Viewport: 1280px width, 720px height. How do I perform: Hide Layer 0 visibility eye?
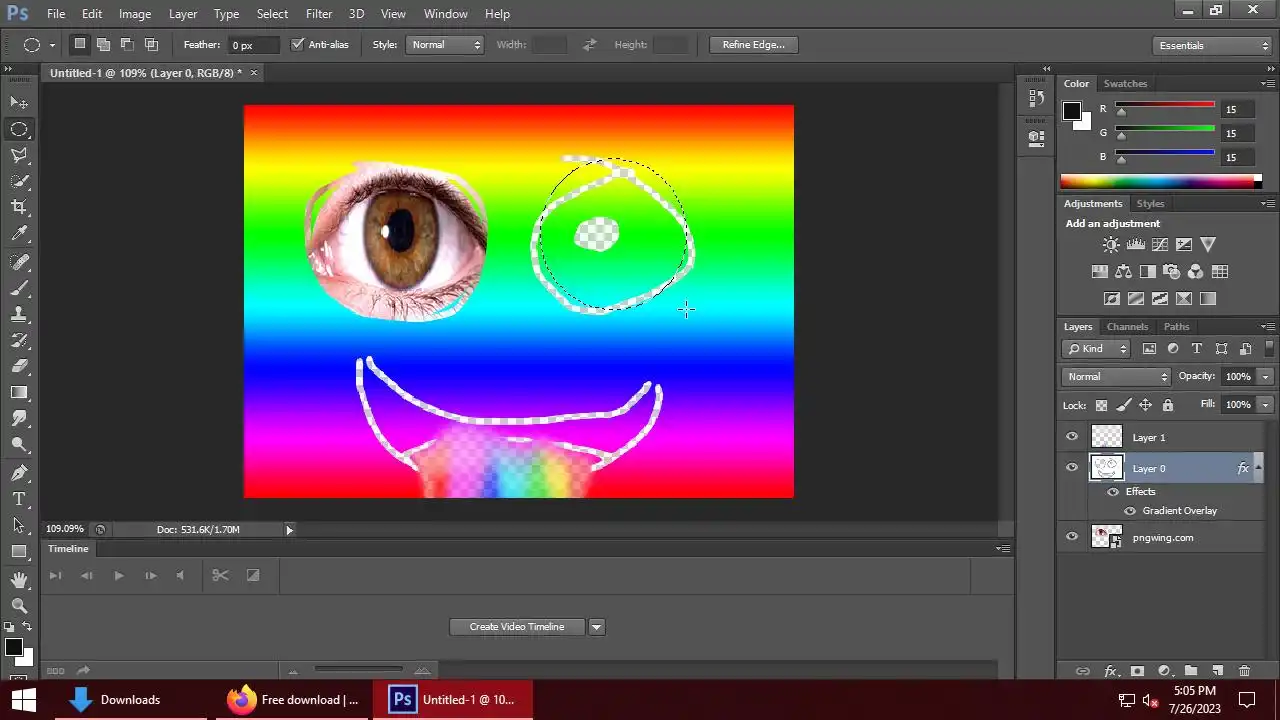point(1072,468)
